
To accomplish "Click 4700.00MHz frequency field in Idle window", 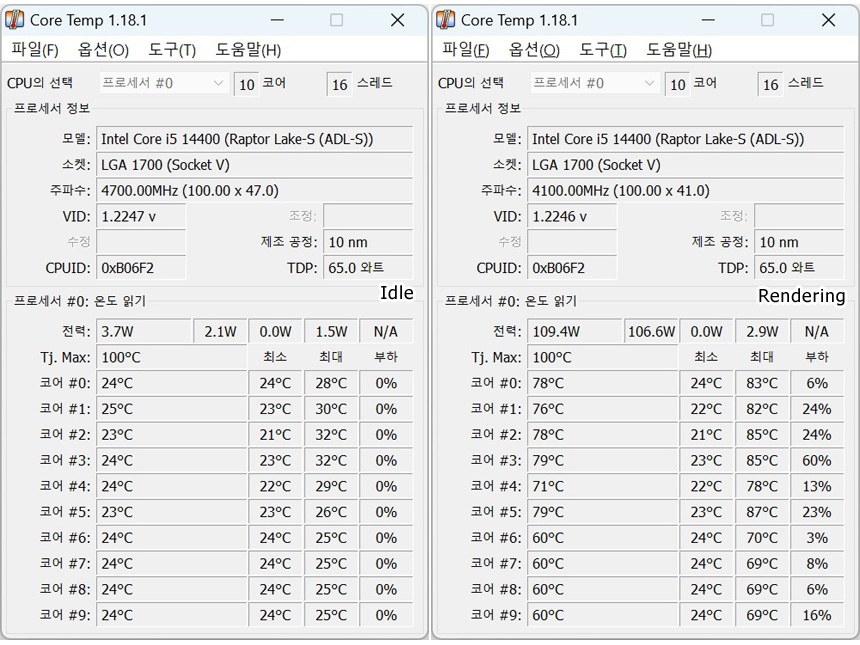I will (254, 191).
